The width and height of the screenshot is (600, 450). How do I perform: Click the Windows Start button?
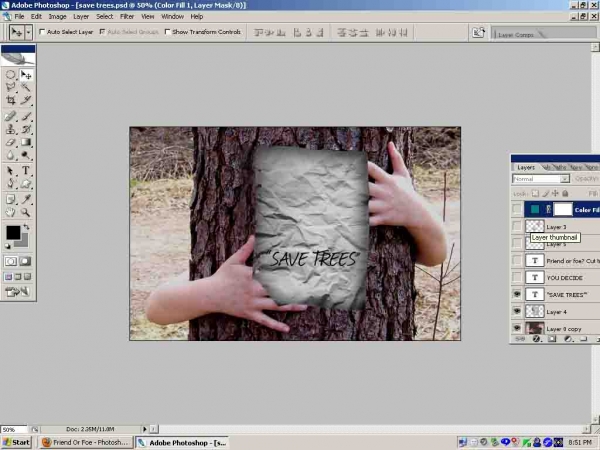(x=16, y=442)
